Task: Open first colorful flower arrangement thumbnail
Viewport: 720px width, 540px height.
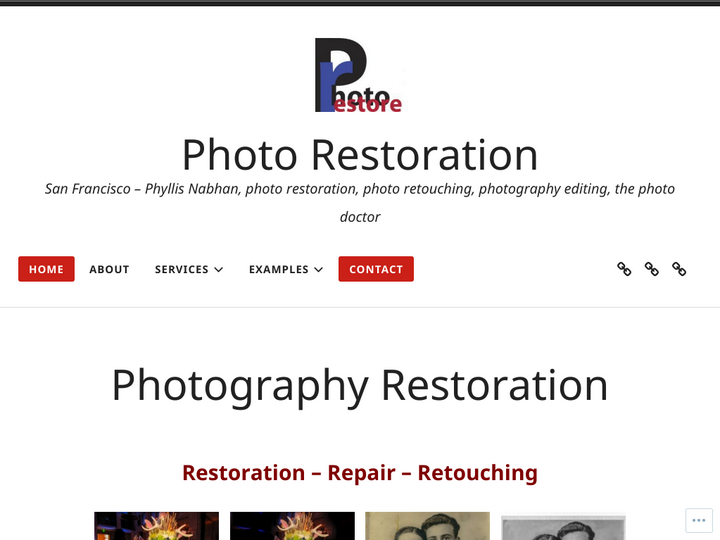Action: [x=157, y=526]
